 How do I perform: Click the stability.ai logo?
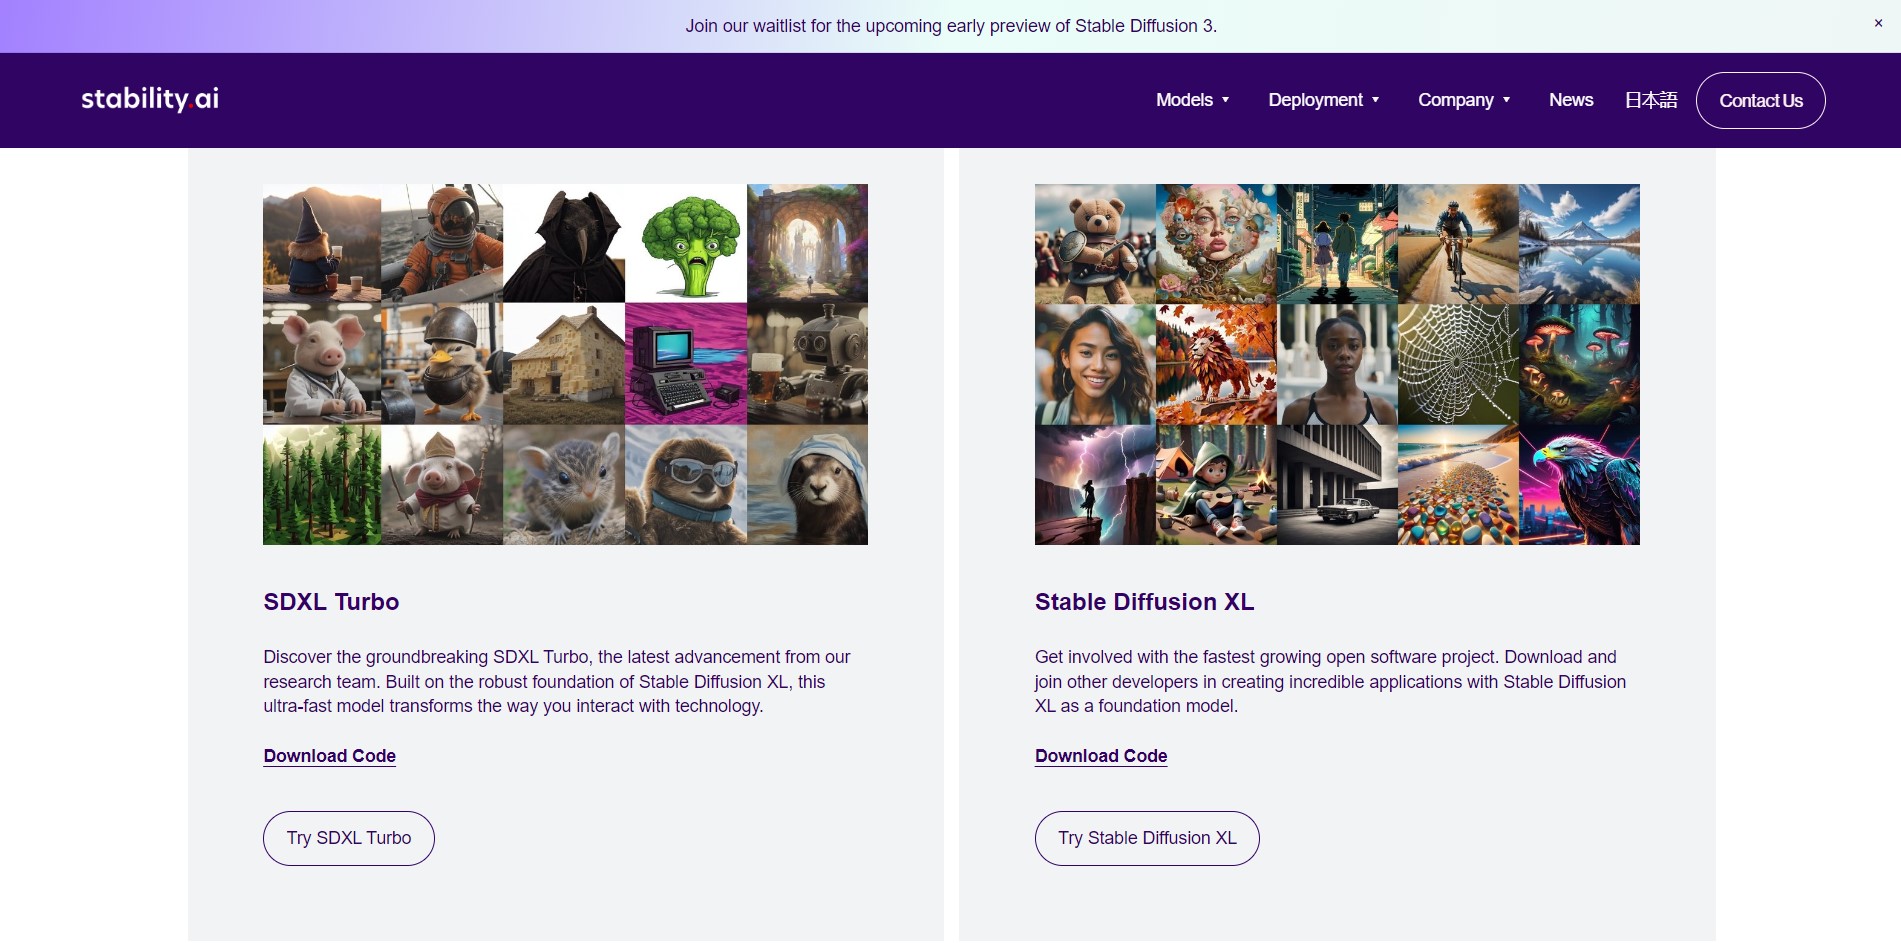point(150,99)
